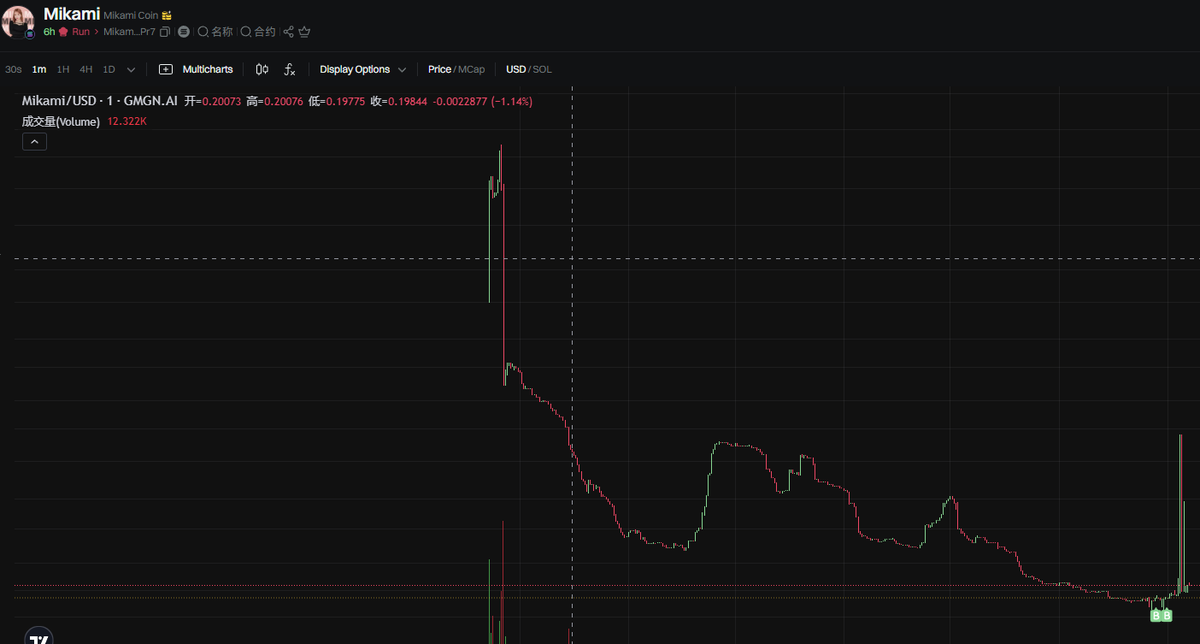The width and height of the screenshot is (1200, 644).
Task: Open the fx indicators menu
Action: (290, 69)
